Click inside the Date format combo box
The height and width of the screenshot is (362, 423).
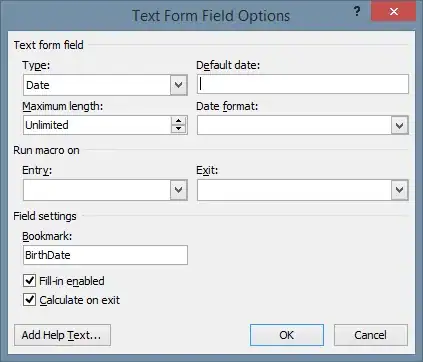click(294, 125)
